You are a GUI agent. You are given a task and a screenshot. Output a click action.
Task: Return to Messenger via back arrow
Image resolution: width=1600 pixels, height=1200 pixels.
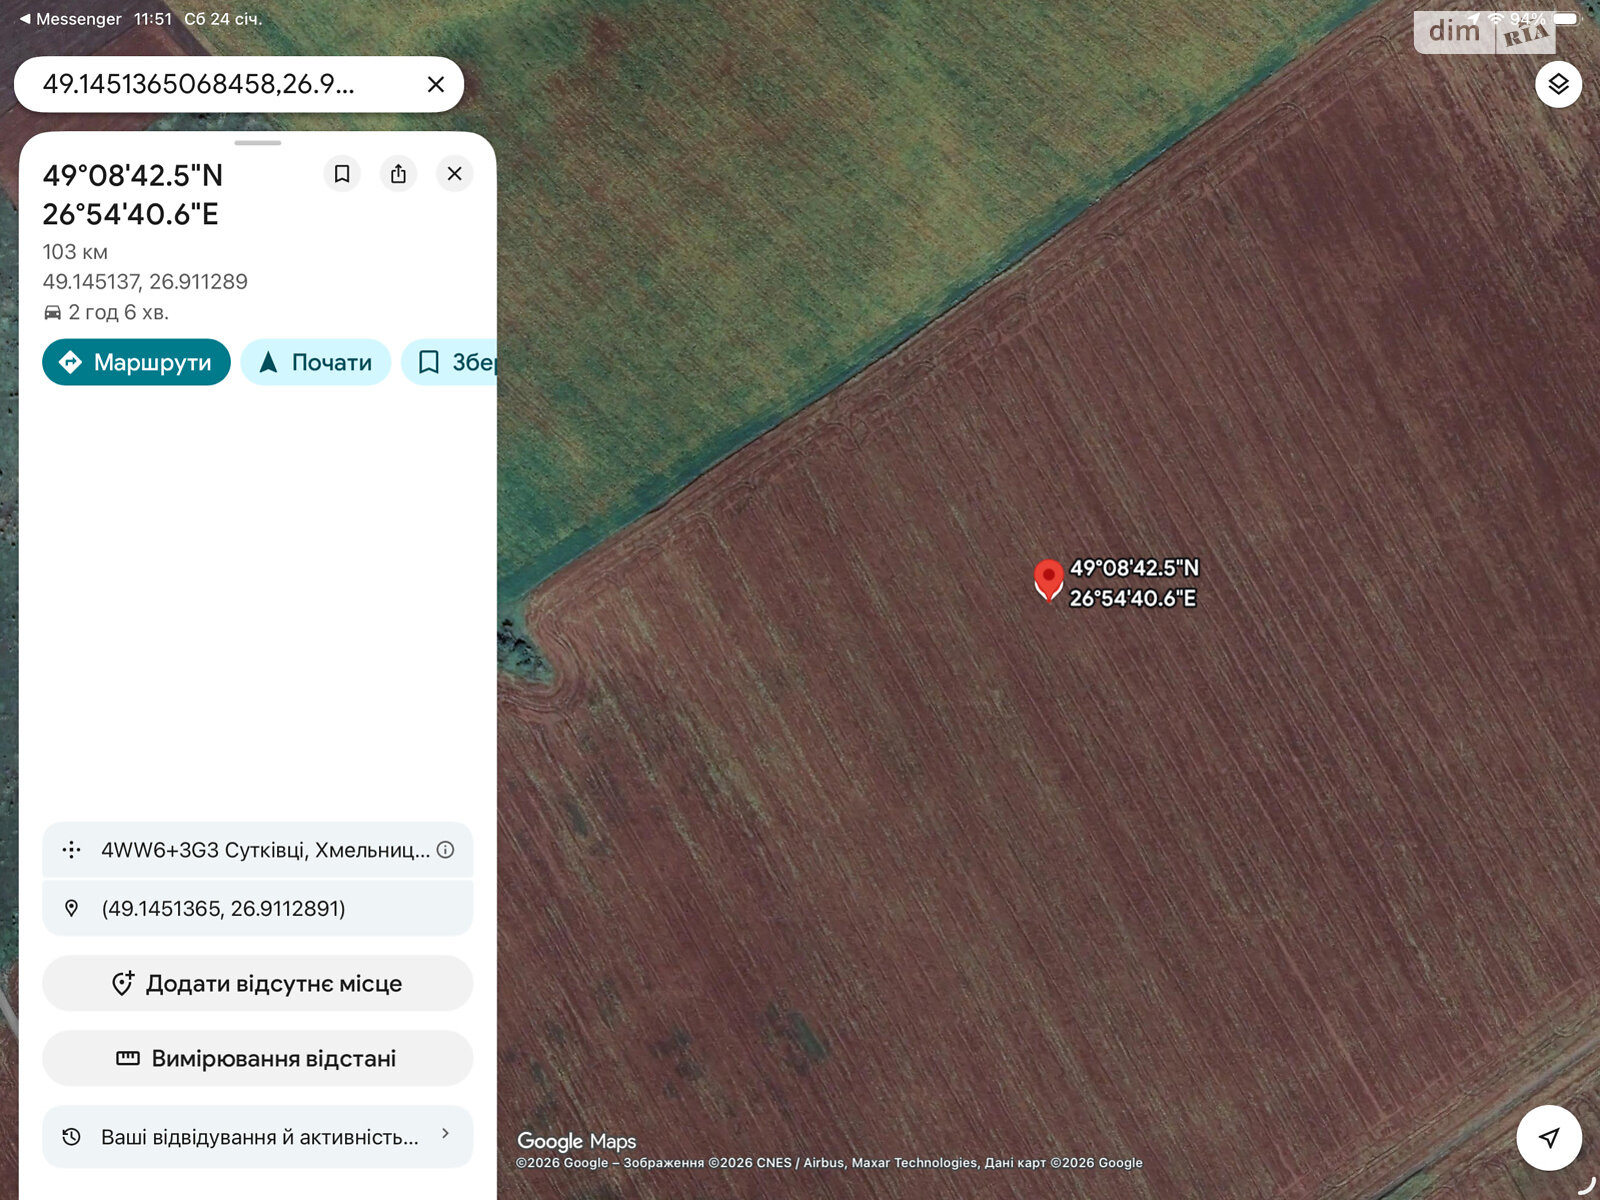70,19
